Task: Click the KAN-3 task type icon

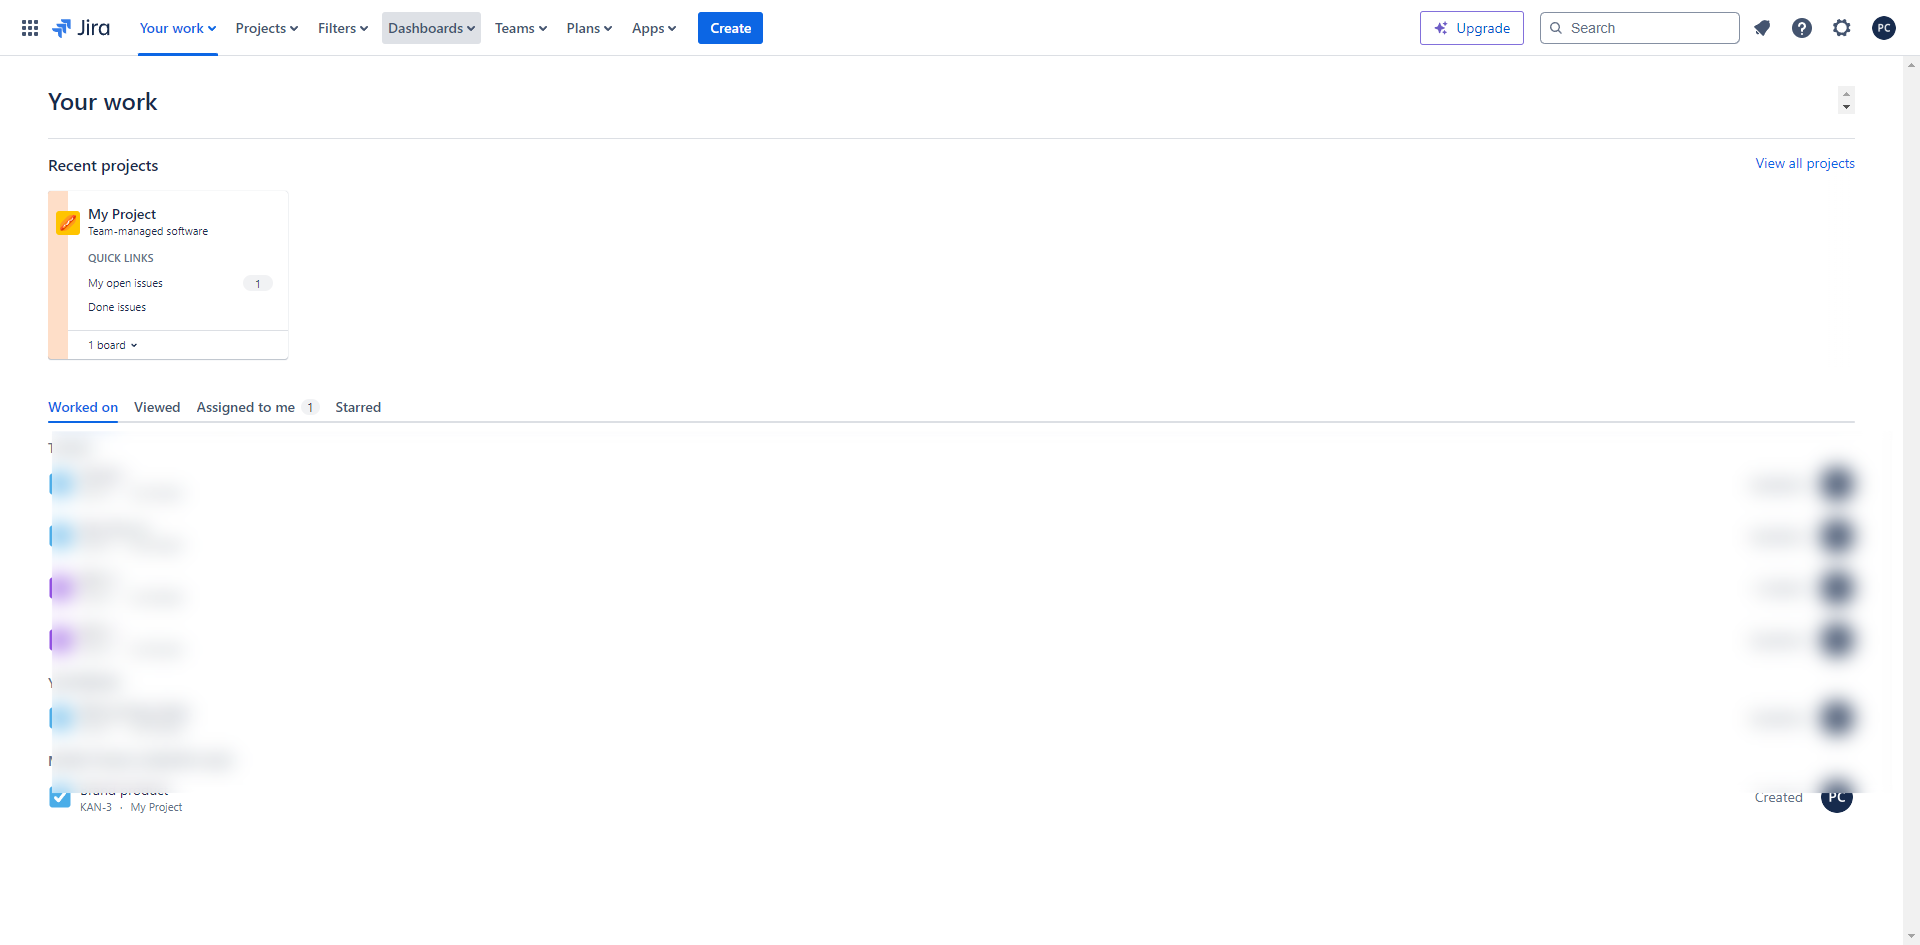Action: (60, 798)
